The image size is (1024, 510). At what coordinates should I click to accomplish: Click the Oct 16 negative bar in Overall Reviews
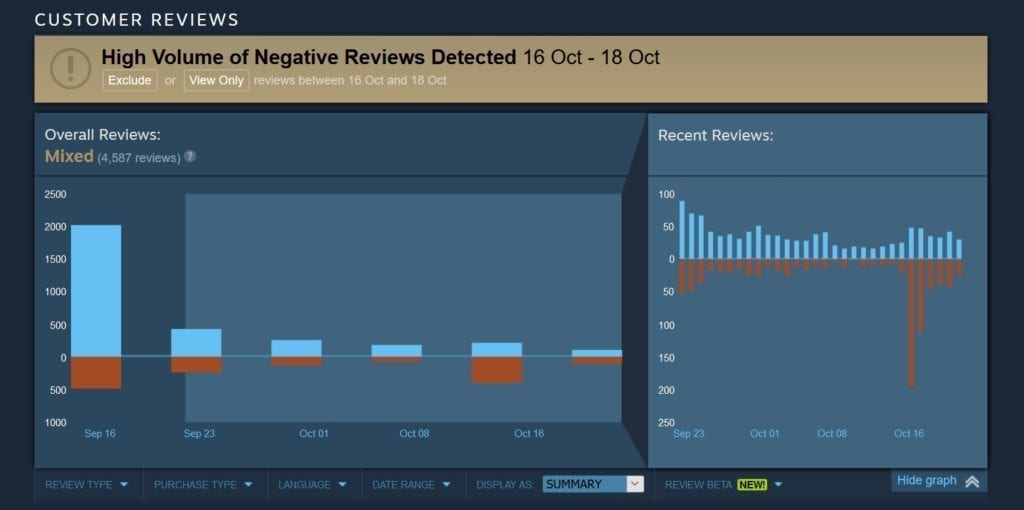pos(496,369)
